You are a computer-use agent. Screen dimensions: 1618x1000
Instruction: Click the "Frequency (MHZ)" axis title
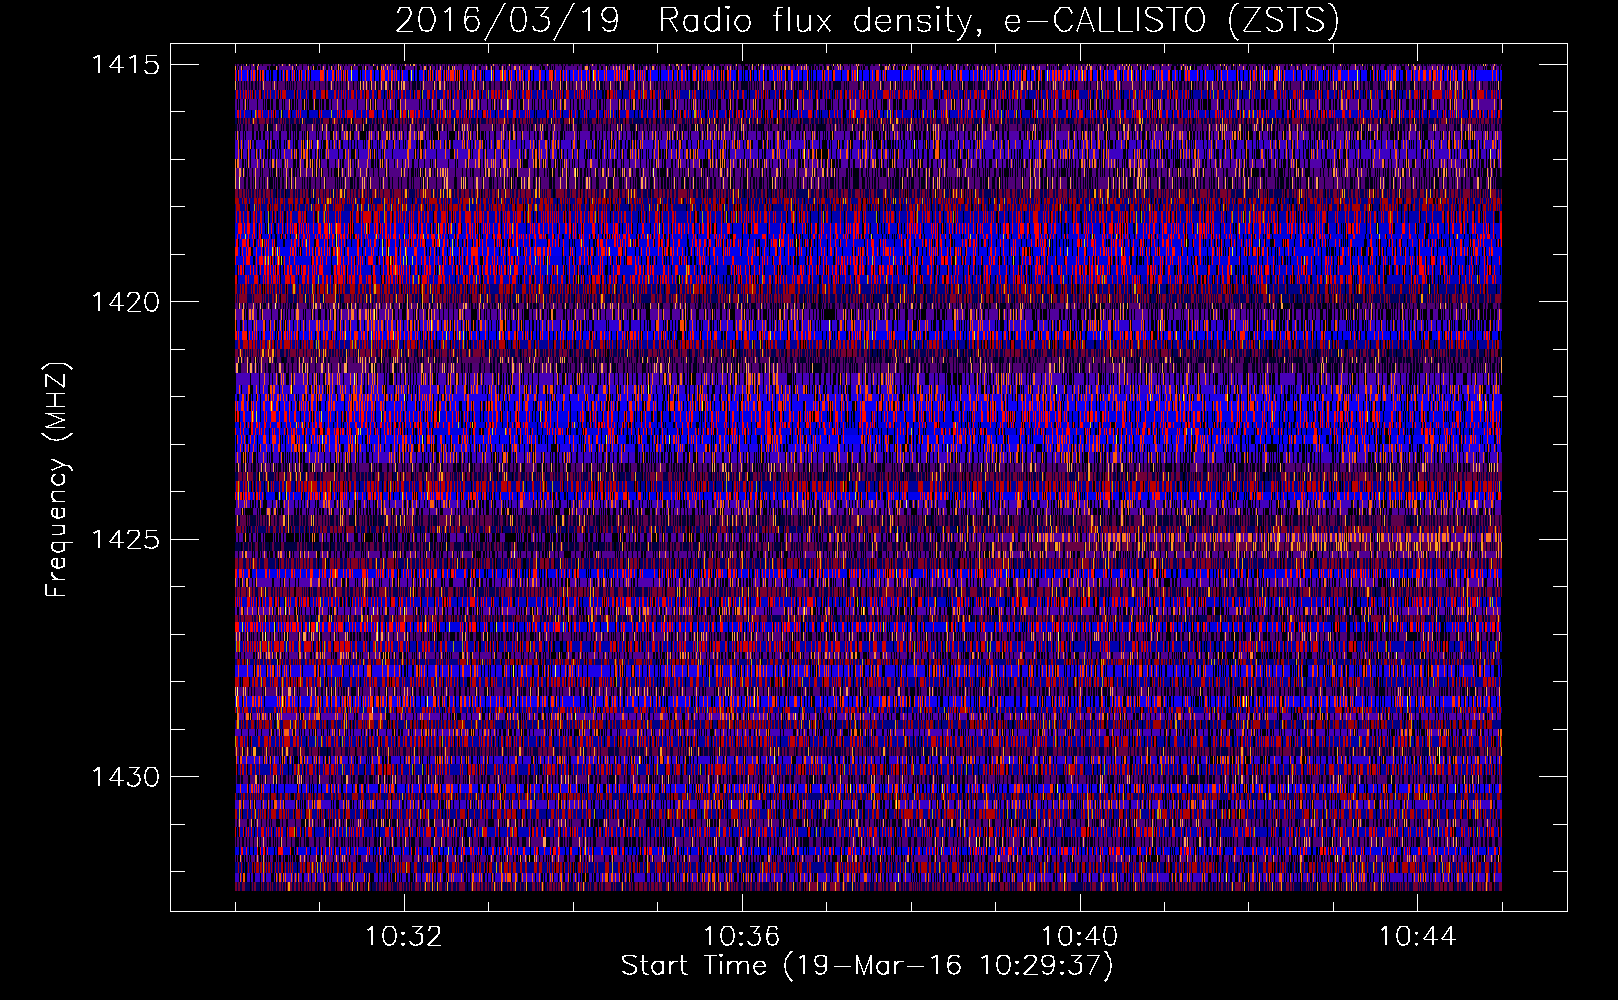pyautogui.click(x=58, y=480)
